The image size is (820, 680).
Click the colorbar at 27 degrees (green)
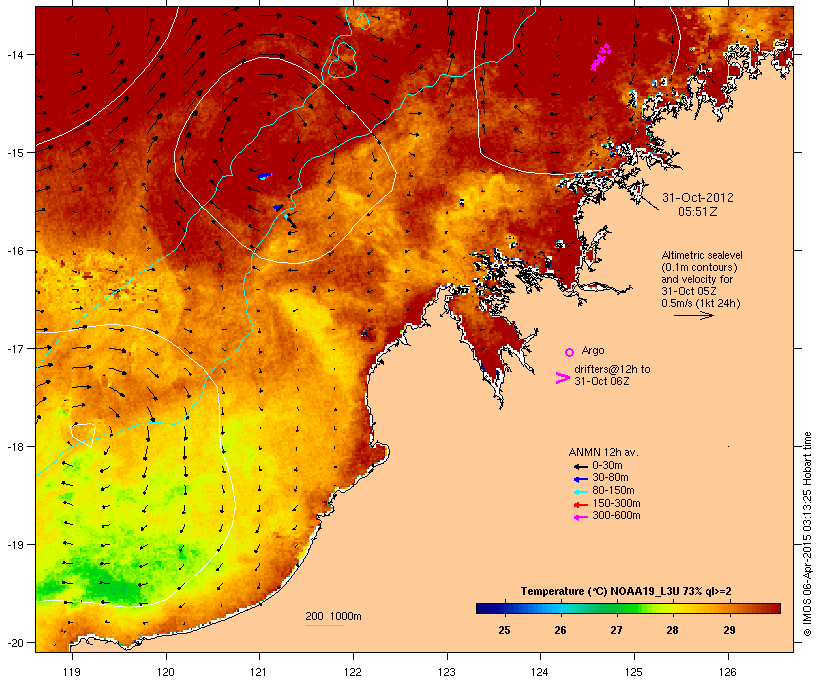[x=617, y=608]
